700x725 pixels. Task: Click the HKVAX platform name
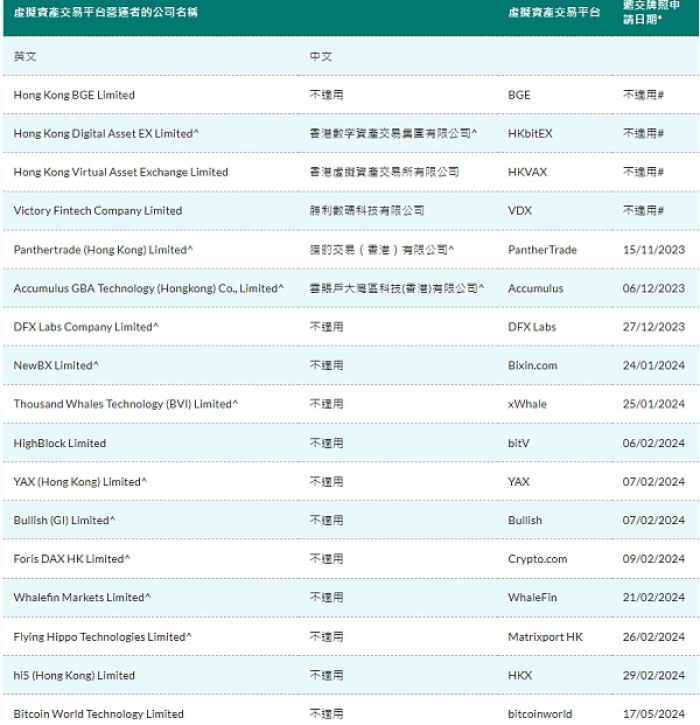pos(528,172)
